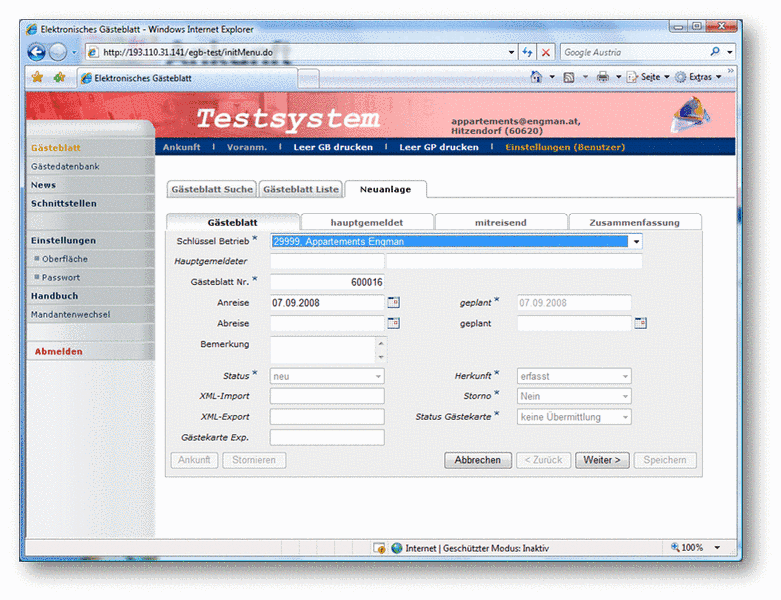The image size is (781, 600).
Task: Open the Herkunft dropdown list
Action: click(x=626, y=377)
